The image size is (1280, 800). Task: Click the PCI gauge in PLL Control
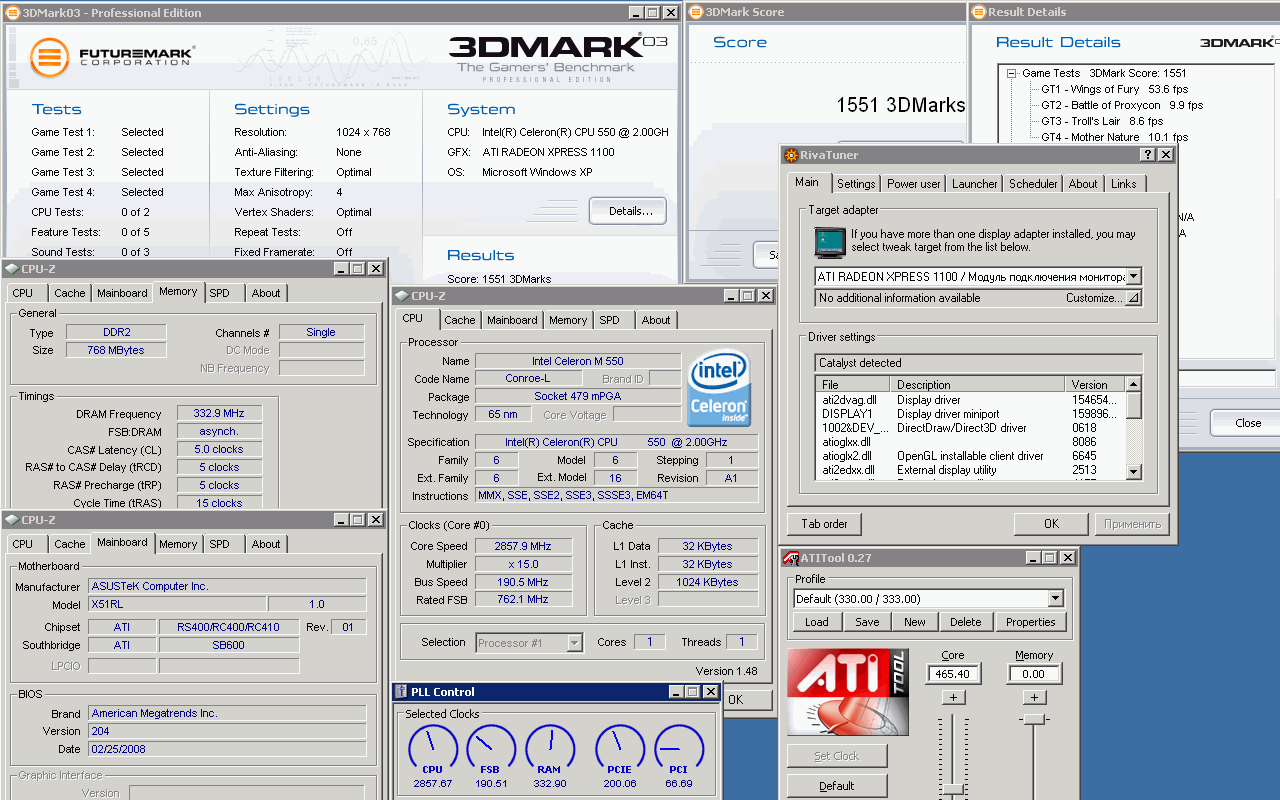[679, 749]
